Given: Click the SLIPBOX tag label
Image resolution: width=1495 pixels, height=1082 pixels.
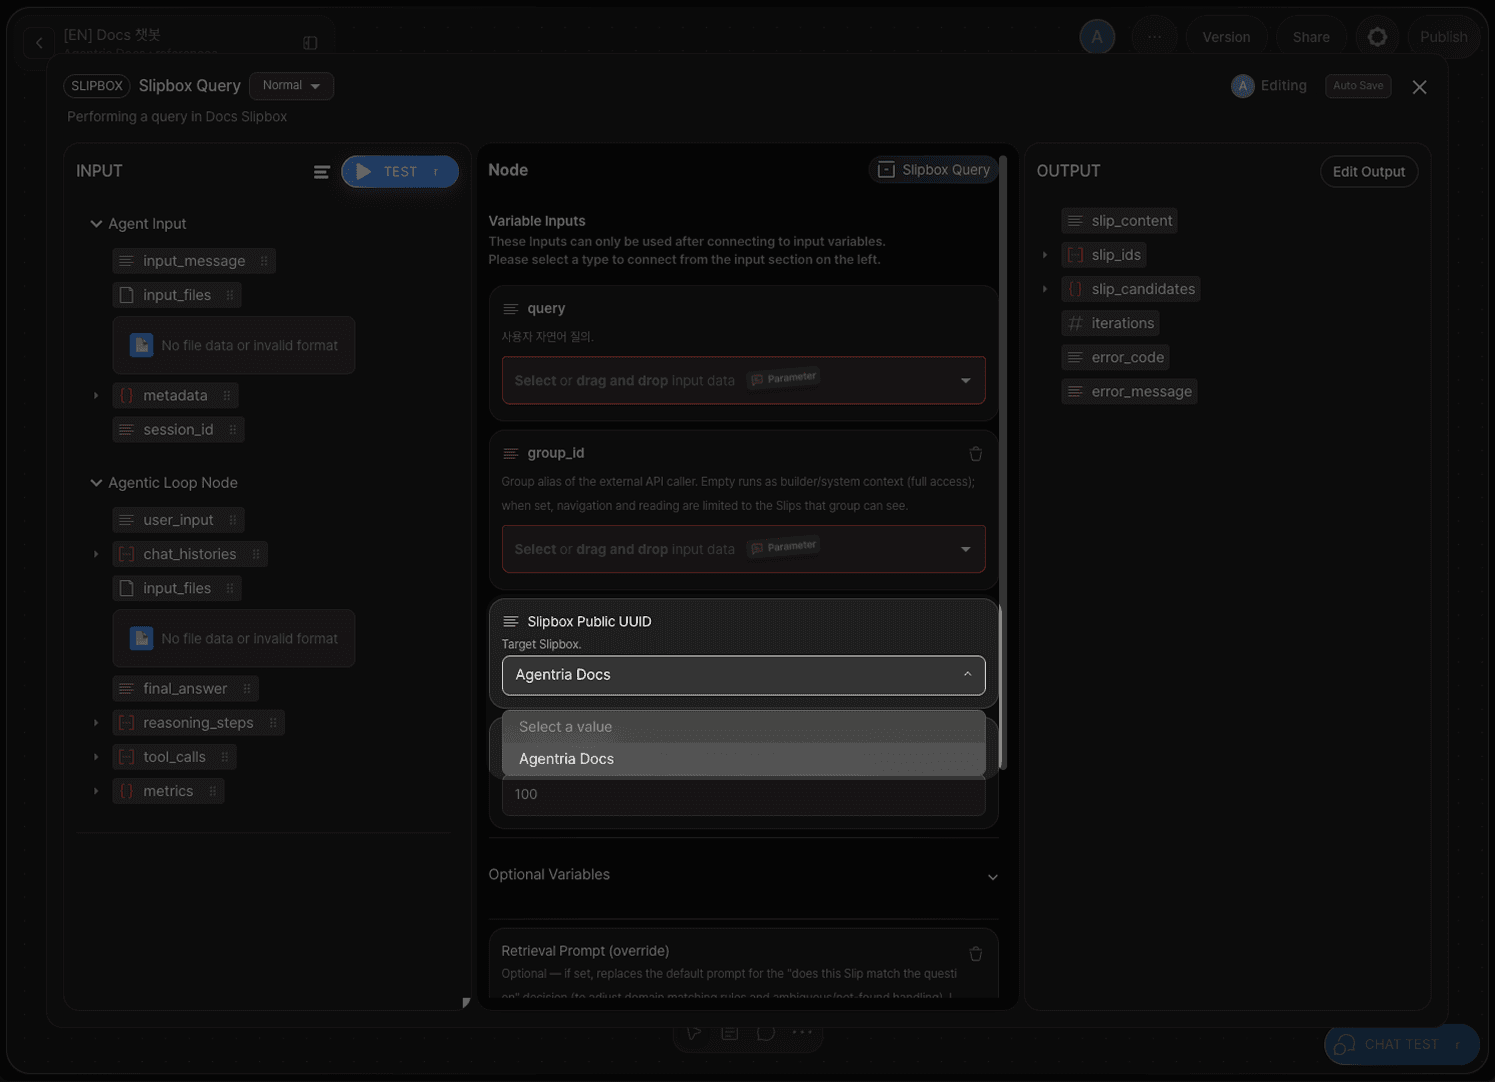Looking at the screenshot, I should point(97,86).
